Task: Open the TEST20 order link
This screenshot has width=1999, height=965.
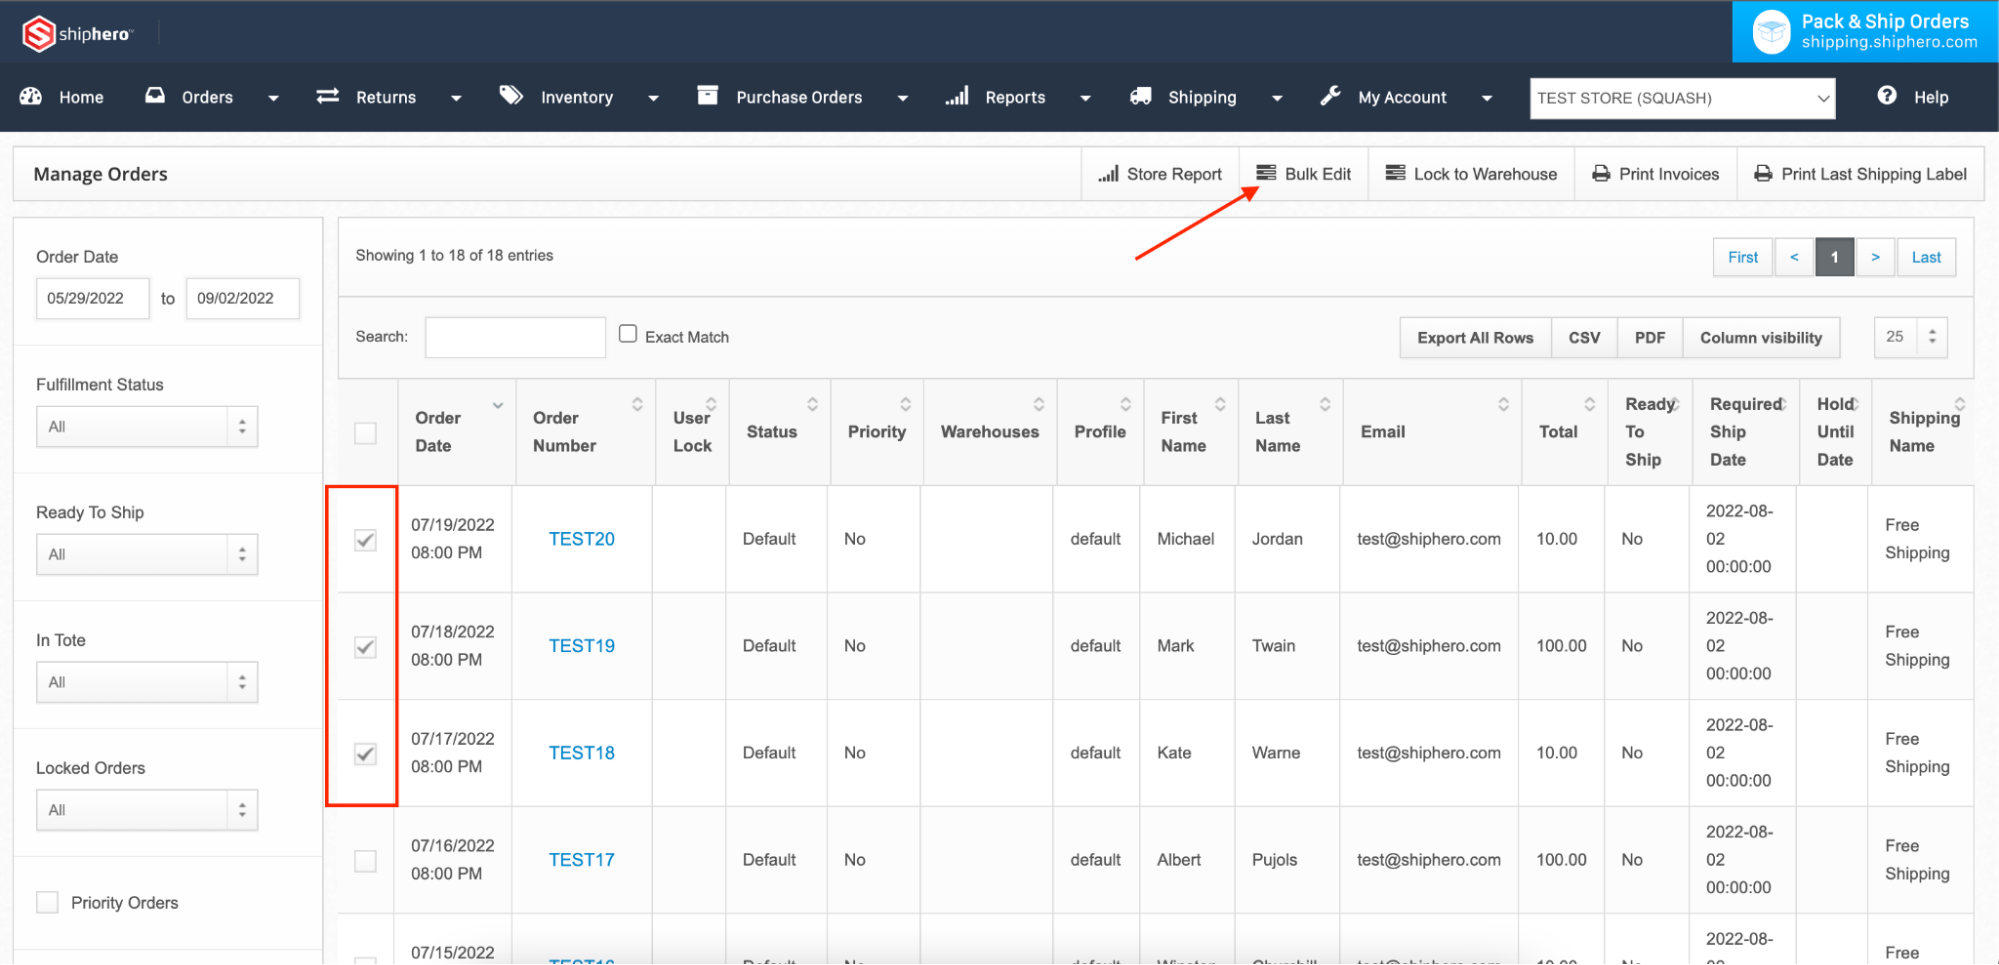Action: coord(582,539)
